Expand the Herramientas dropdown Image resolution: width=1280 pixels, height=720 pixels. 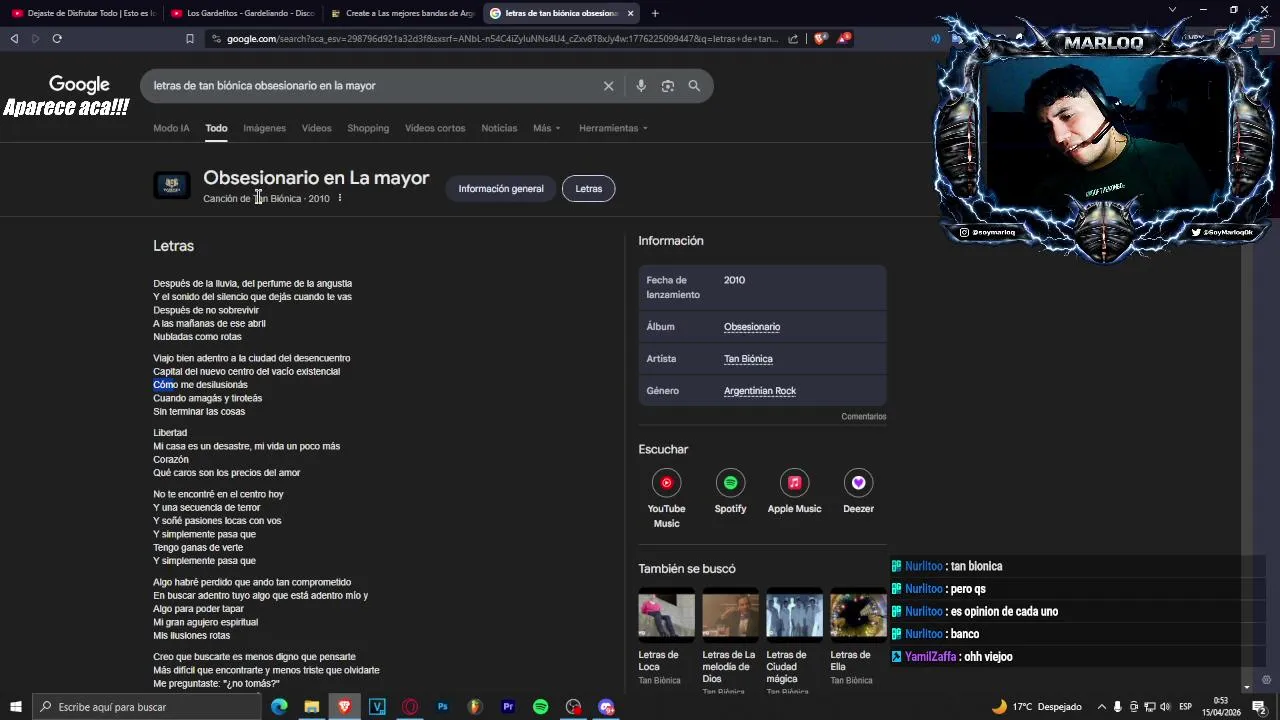[x=613, y=128]
